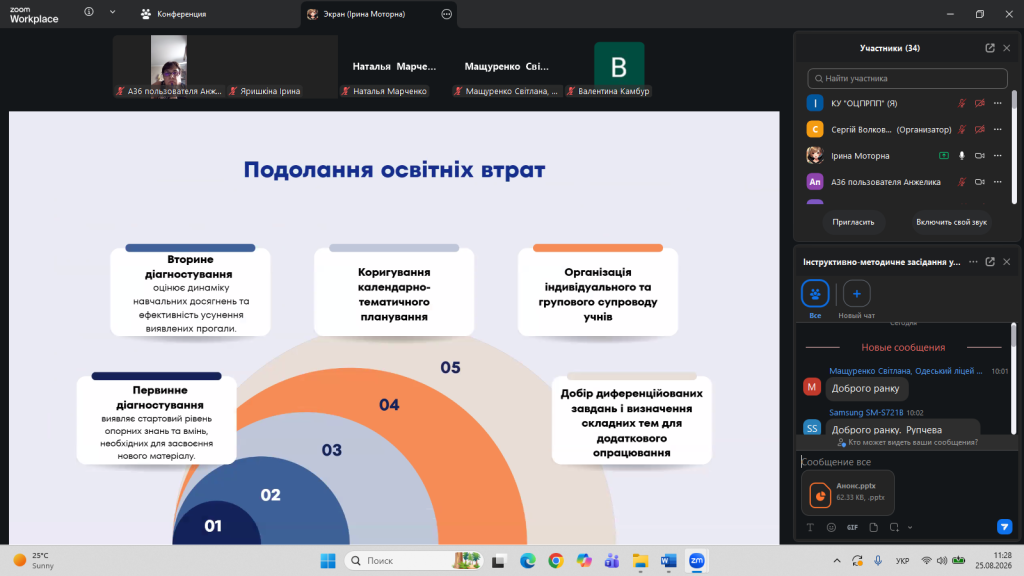Switch the УКР keyboard language
1024x576 pixels.
(903, 560)
